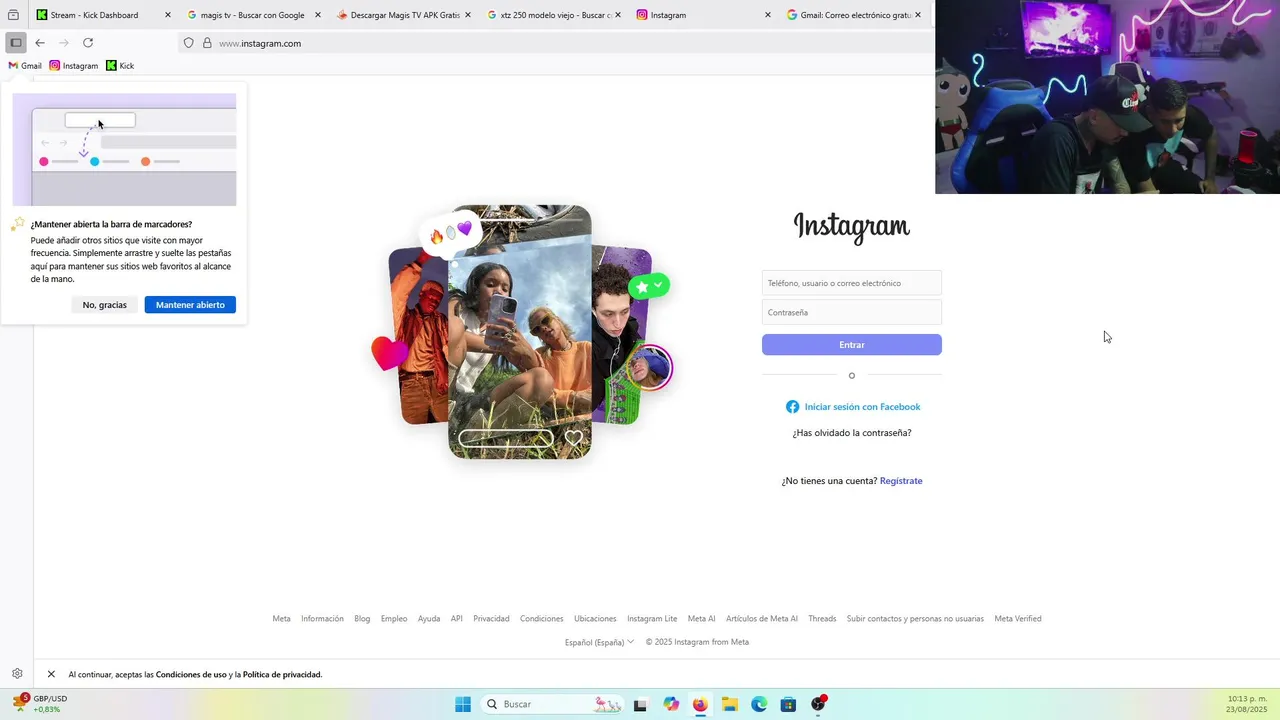
Task: Open the Privacidad footer link
Action: (491, 619)
